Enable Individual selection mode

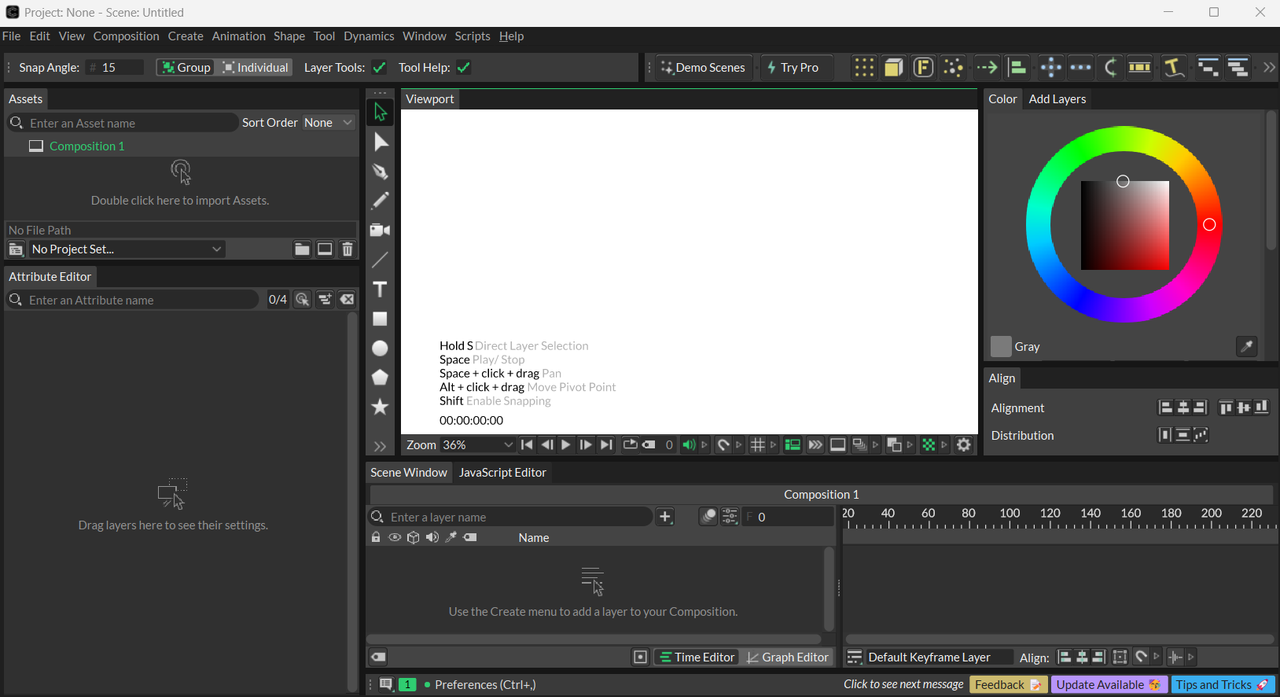tap(255, 68)
